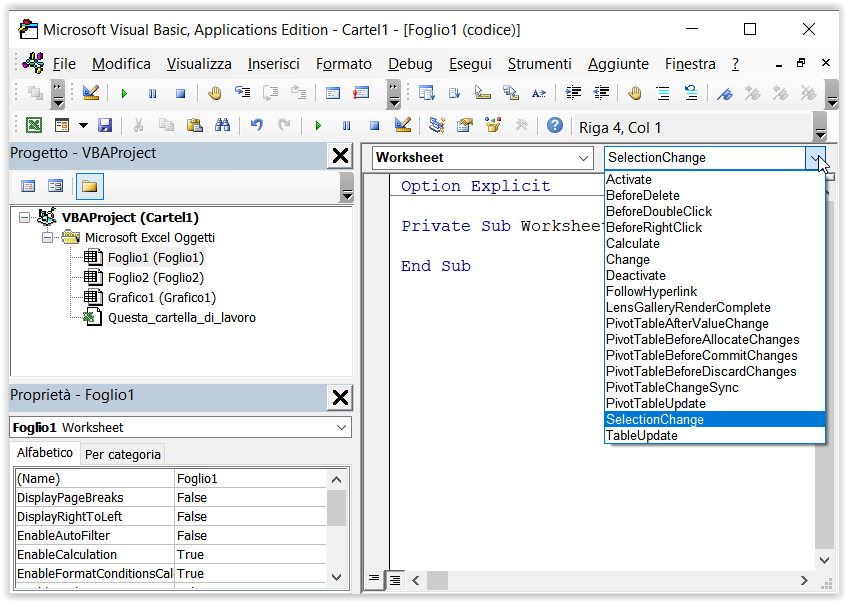The width and height of the screenshot is (847, 602).
Task: Switch to Full Module View at code bottom
Action: point(395,580)
